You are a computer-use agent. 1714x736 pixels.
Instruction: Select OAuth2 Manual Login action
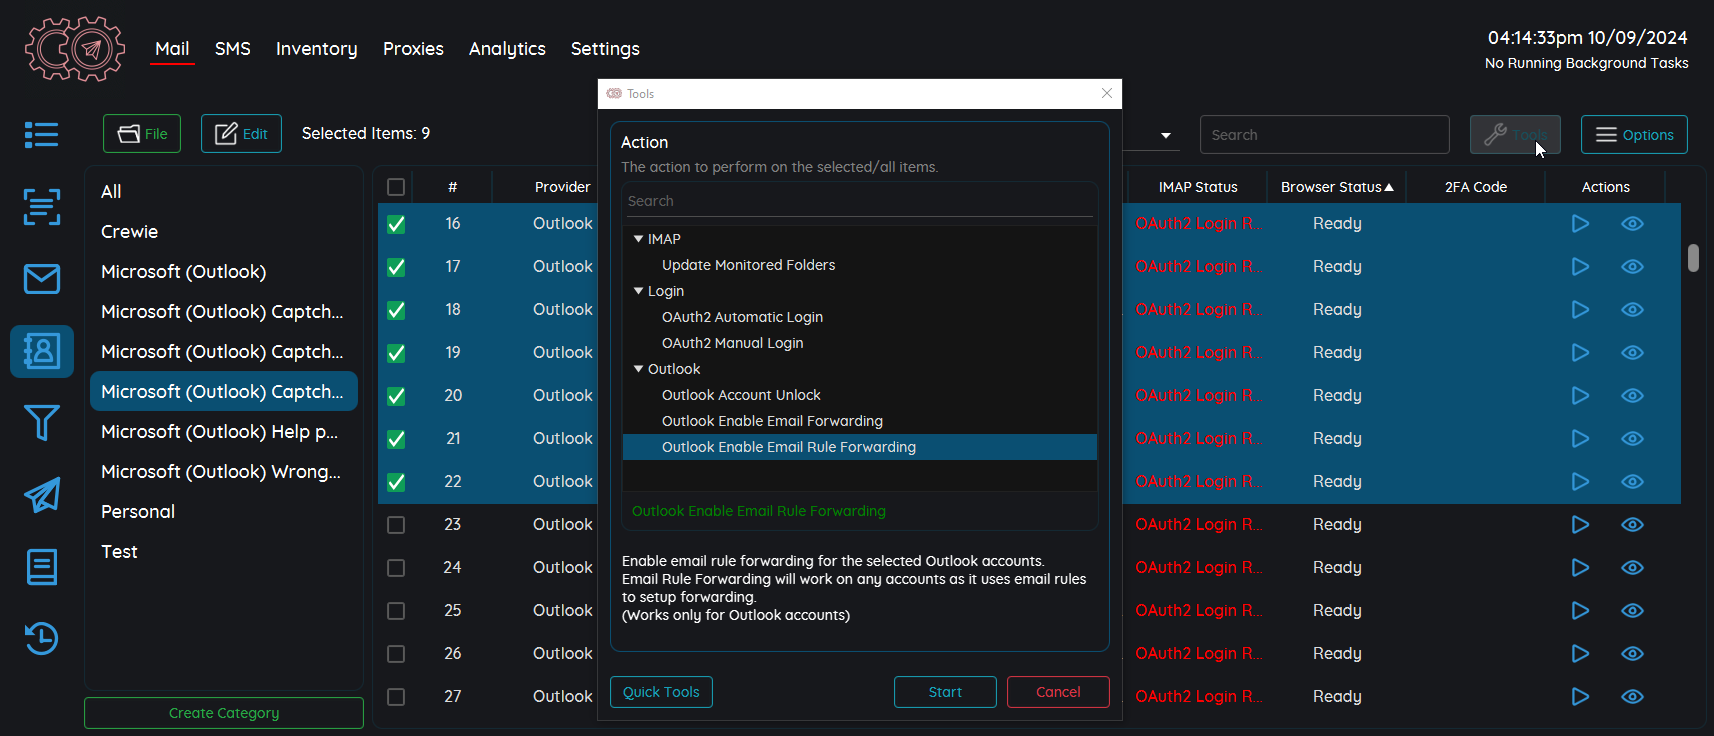pos(732,343)
